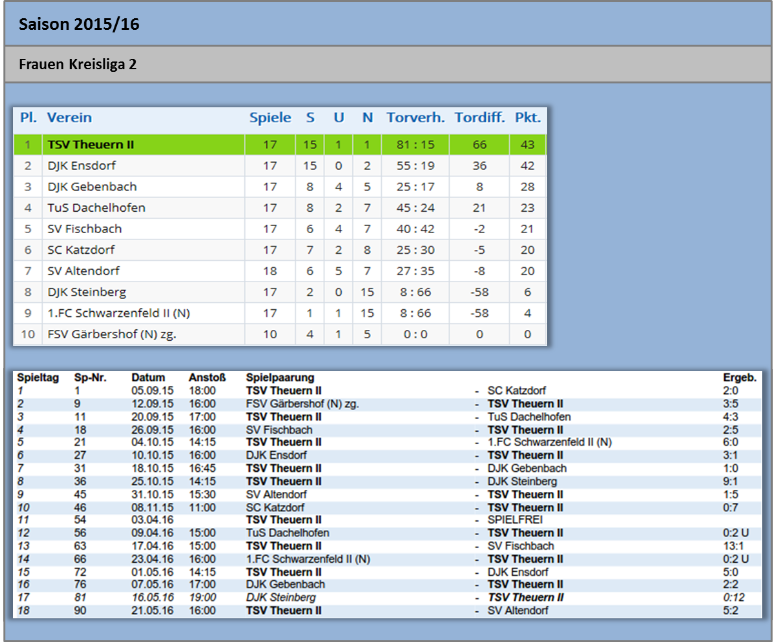Click opponent 'SV Altendorf' on matchday 18
This screenshot has width=775, height=642.
518,611
